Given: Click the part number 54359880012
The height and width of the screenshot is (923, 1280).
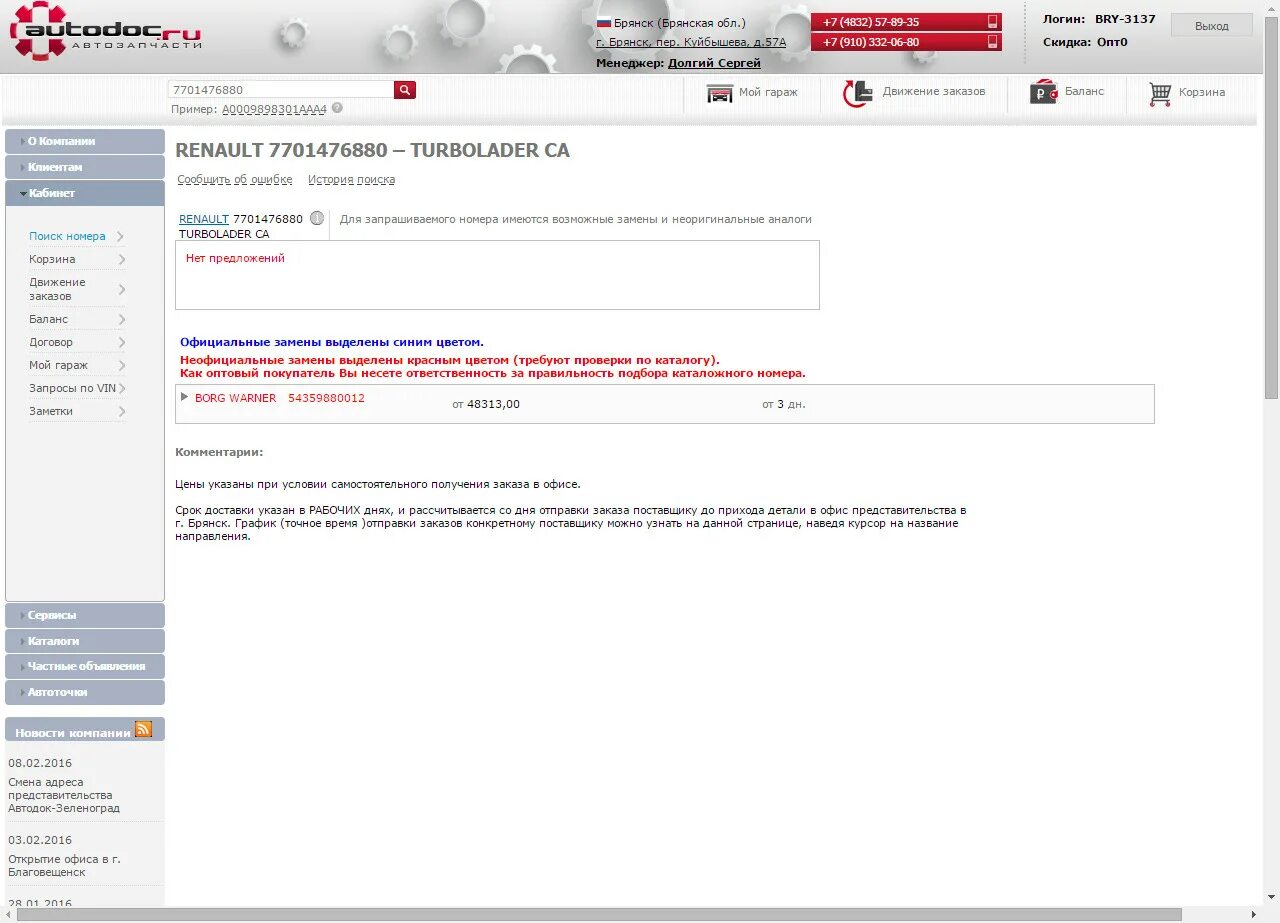Looking at the screenshot, I should click(x=326, y=398).
